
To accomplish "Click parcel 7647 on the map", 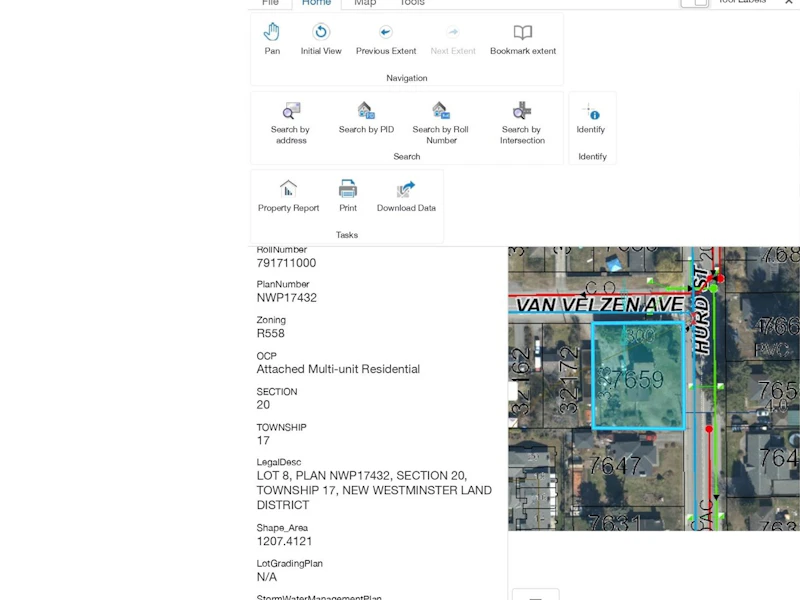I will [615, 465].
